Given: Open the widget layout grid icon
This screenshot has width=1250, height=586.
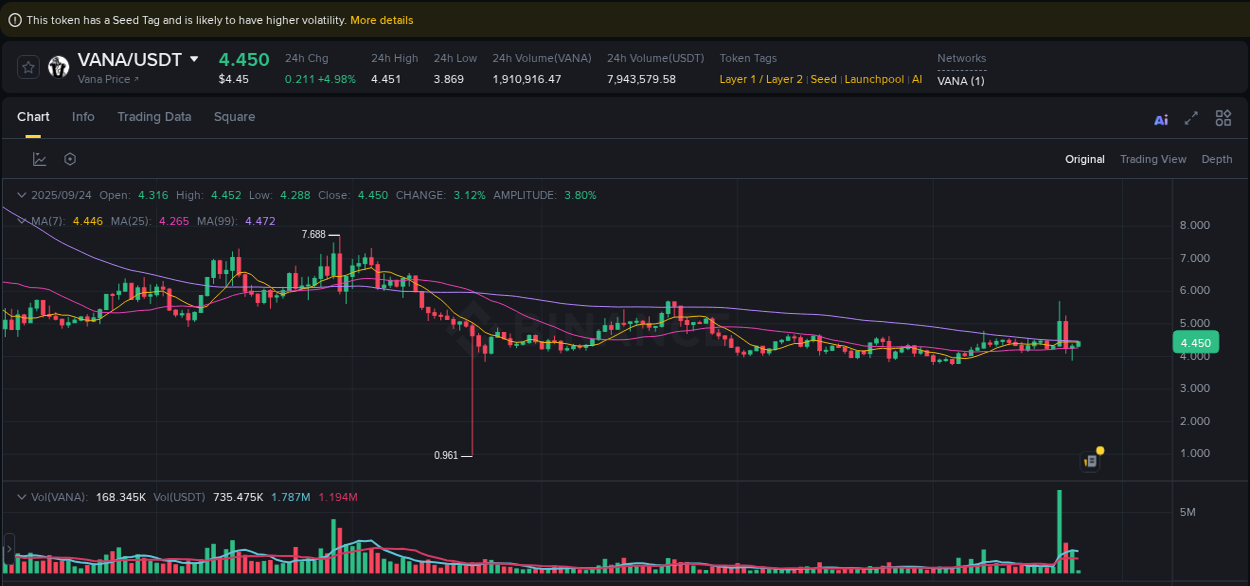Looking at the screenshot, I should coord(1223,117).
